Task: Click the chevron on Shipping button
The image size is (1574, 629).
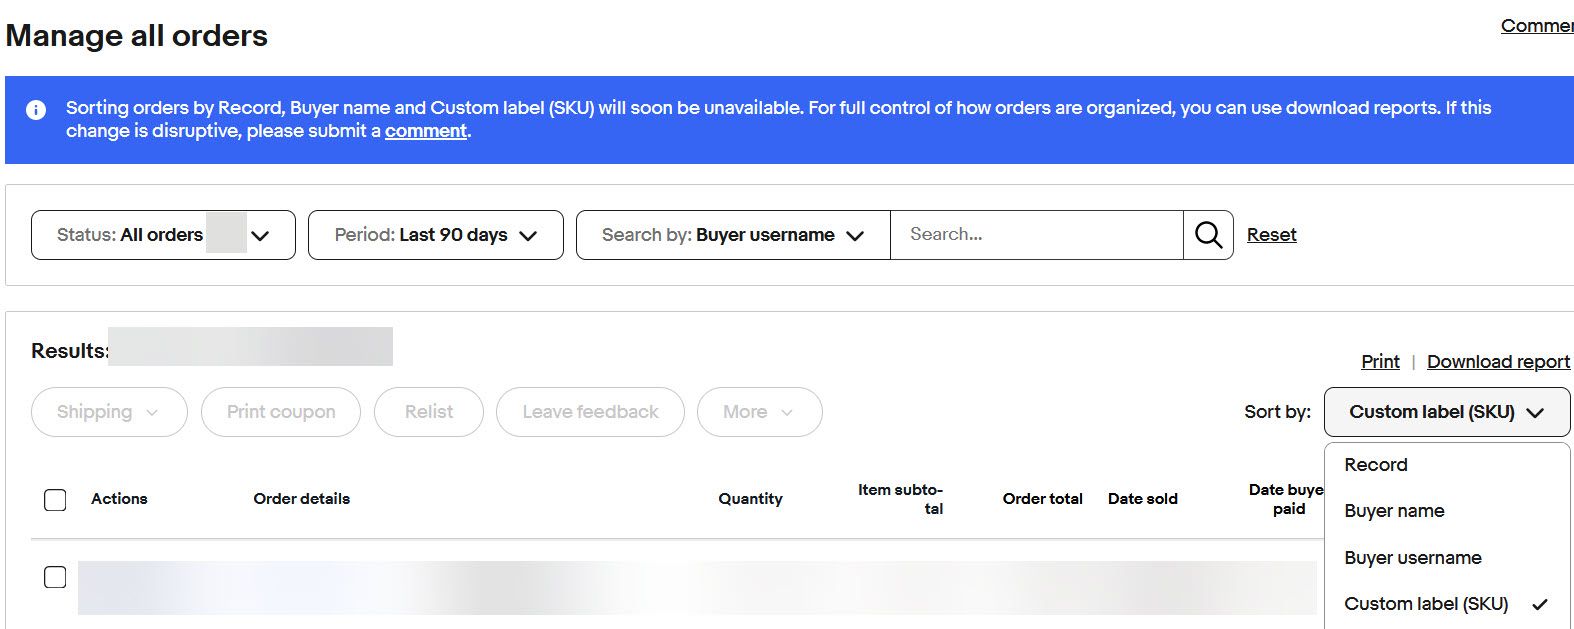Action: pos(152,412)
